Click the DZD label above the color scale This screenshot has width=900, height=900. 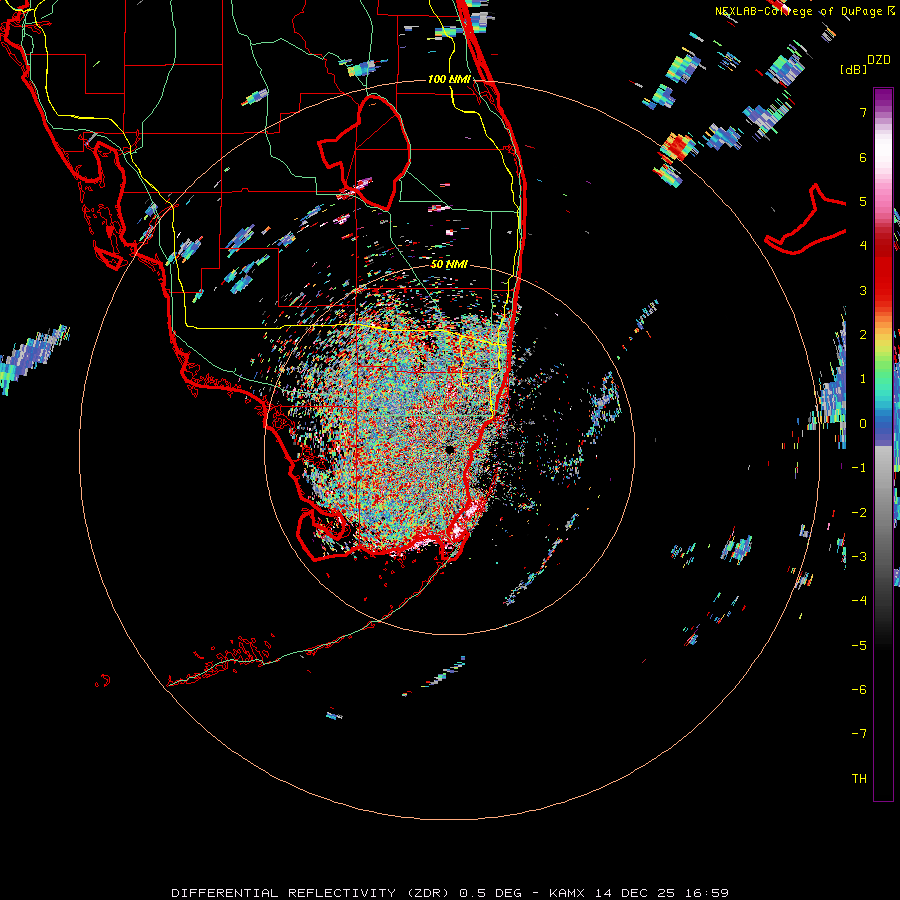pos(879,60)
